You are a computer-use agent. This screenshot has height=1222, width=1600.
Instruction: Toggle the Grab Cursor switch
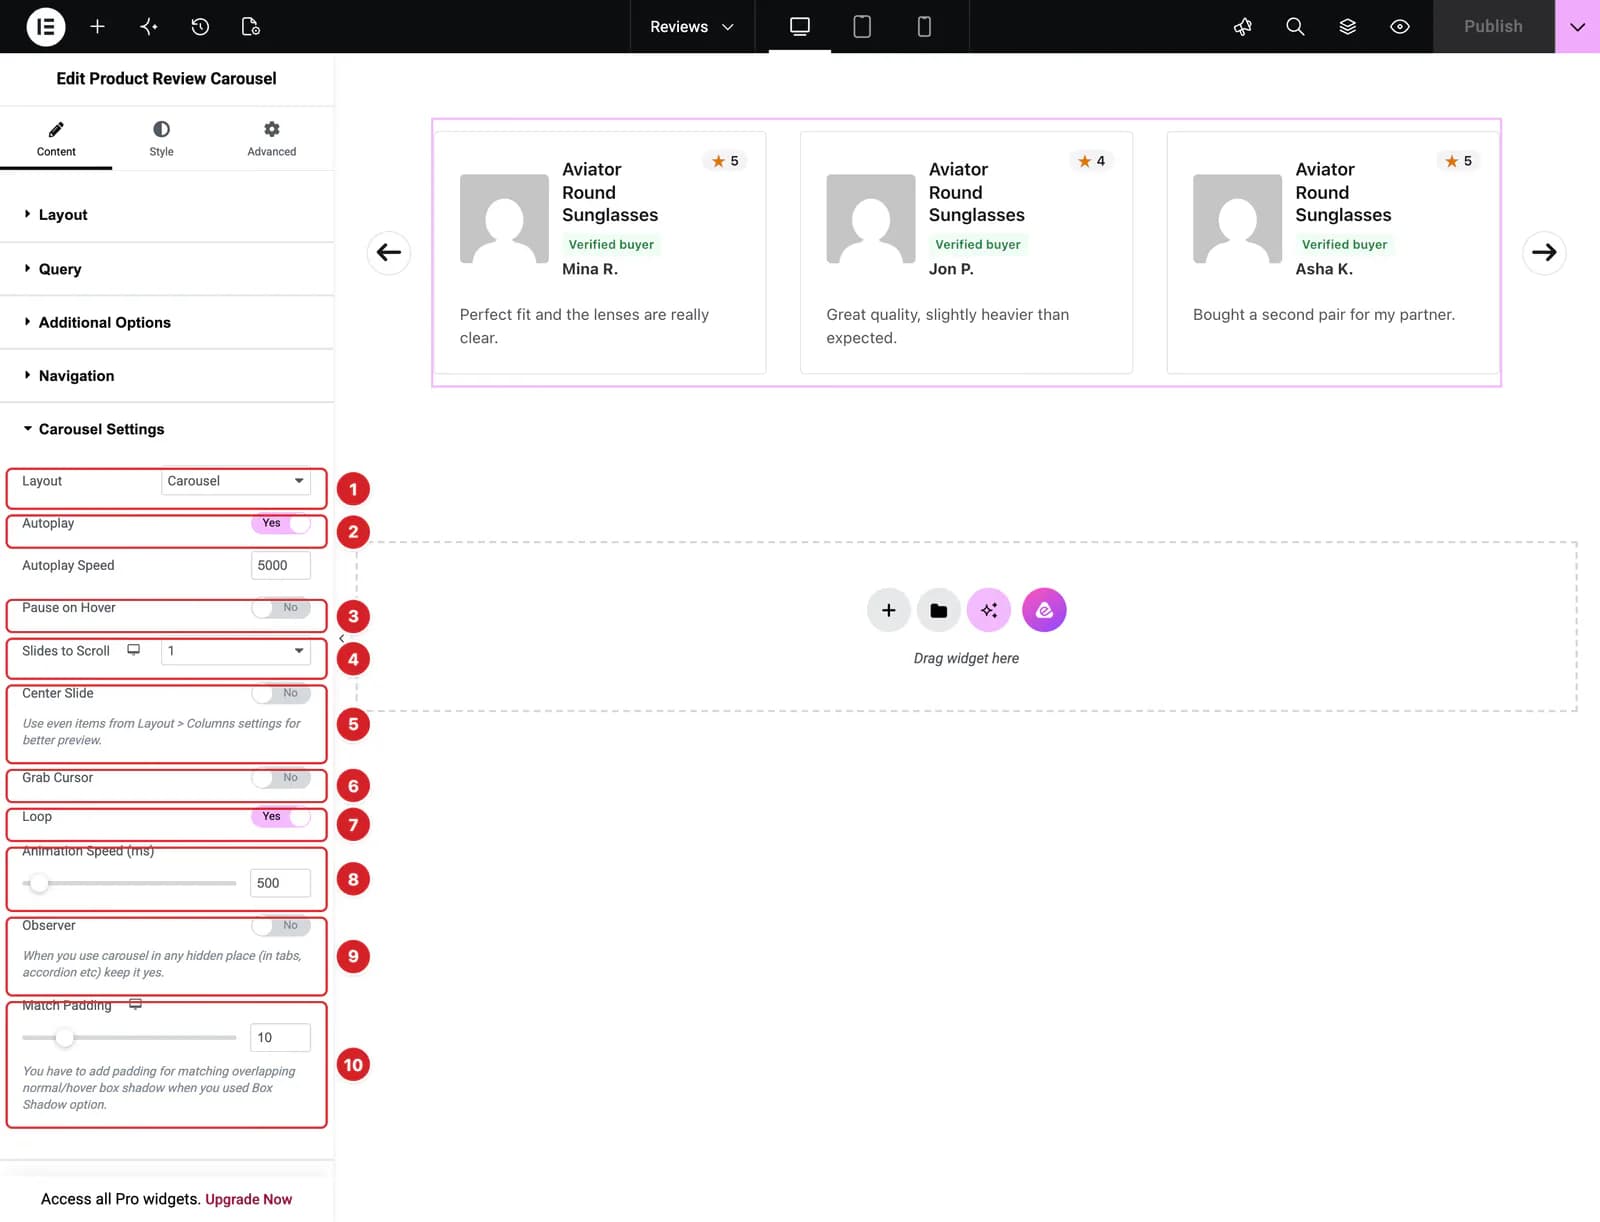(281, 778)
